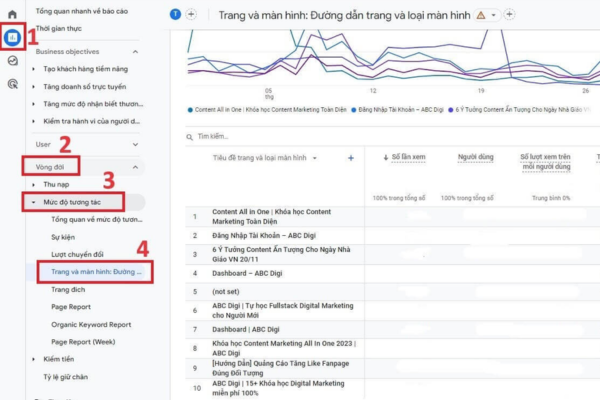Image resolution: width=600 pixels, height=400 pixels.
Task: Open the Lượt chuyển đổi report
Action: coord(77,255)
